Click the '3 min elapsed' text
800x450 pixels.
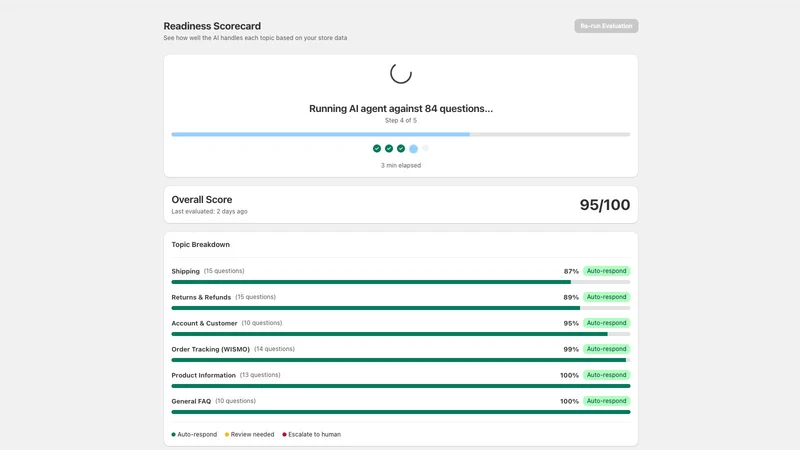[x=401, y=165]
